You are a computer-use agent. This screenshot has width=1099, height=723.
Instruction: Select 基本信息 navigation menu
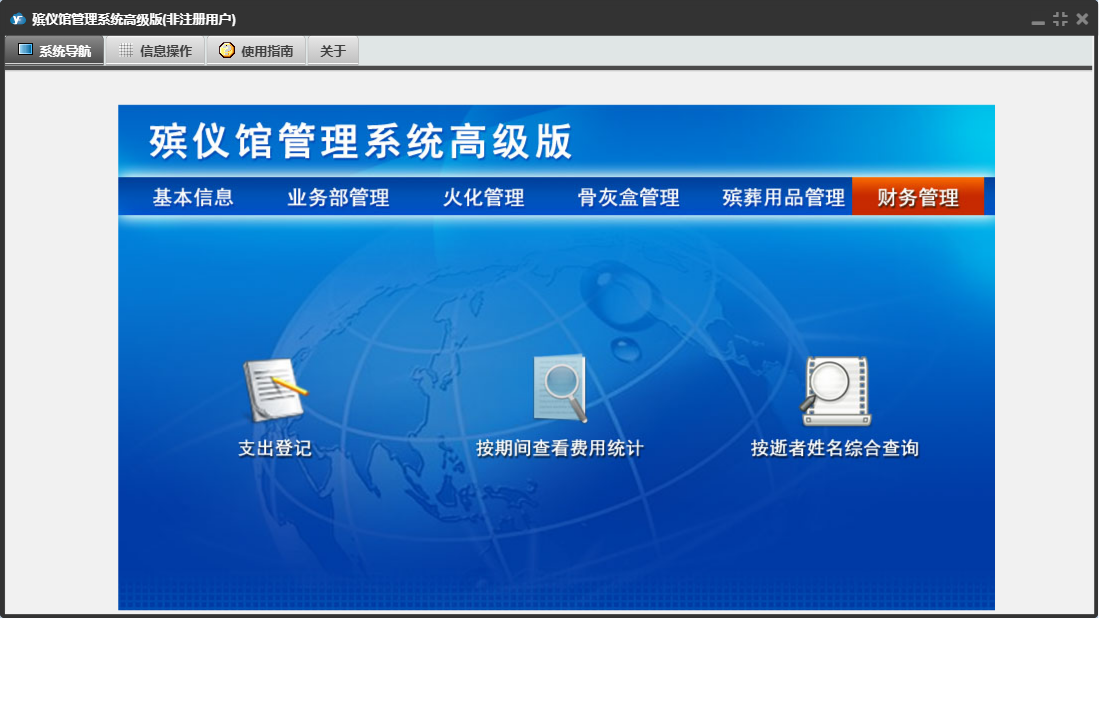coord(193,197)
